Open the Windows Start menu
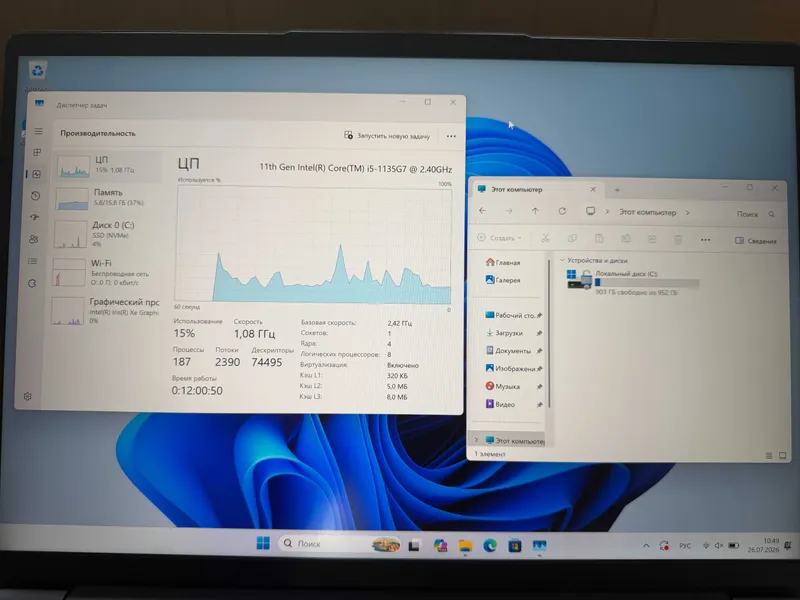800x600 pixels. 263,543
